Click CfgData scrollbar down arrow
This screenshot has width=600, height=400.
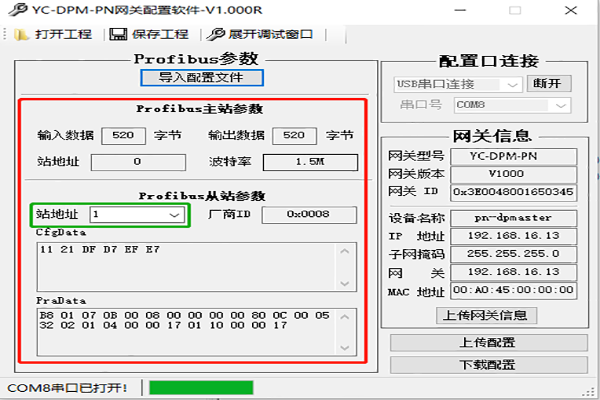point(345,284)
